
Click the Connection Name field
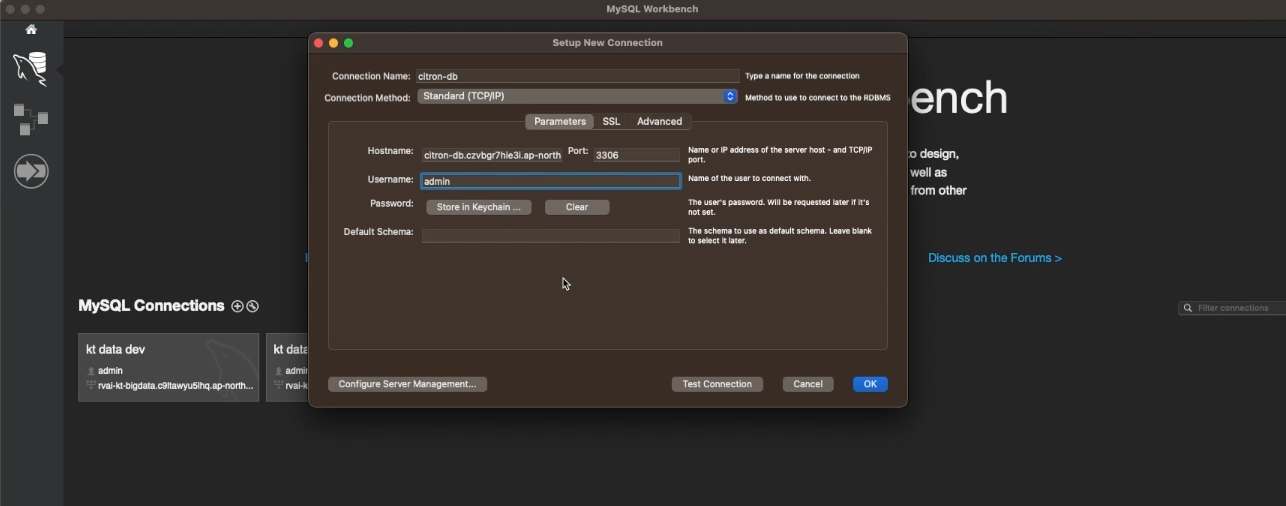click(x=578, y=76)
